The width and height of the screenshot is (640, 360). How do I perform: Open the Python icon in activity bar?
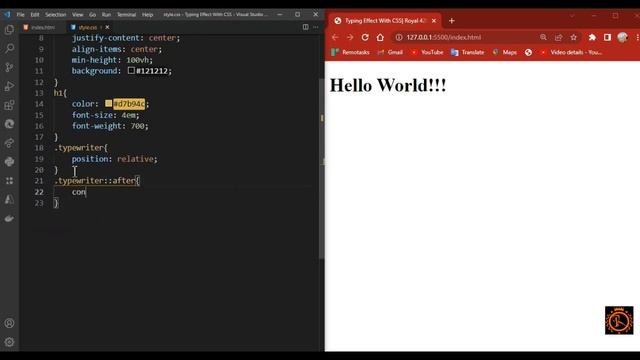click(x=9, y=162)
